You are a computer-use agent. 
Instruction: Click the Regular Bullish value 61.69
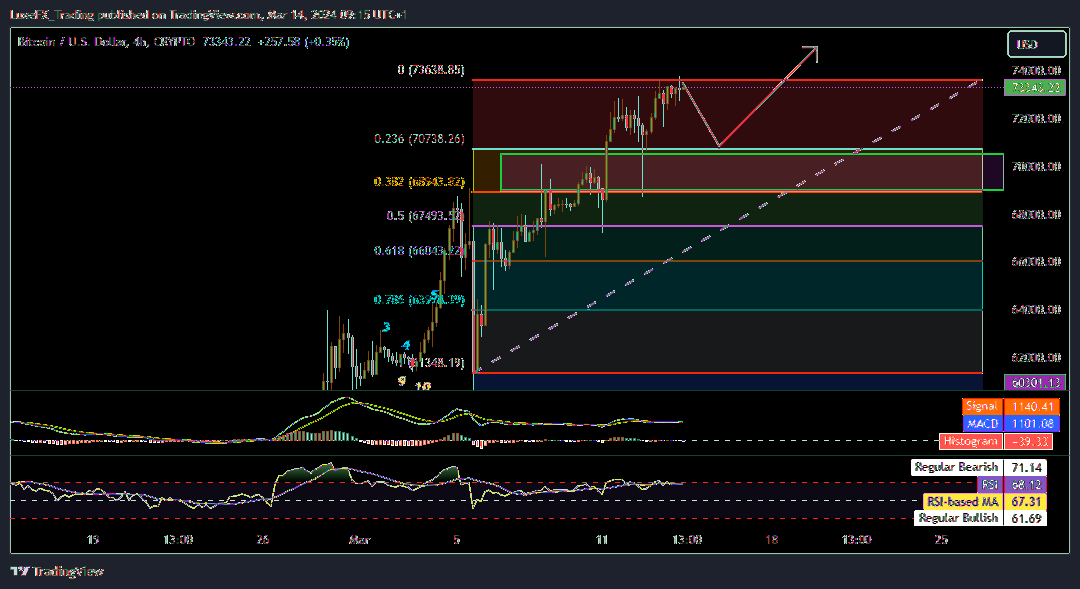click(x=1025, y=518)
